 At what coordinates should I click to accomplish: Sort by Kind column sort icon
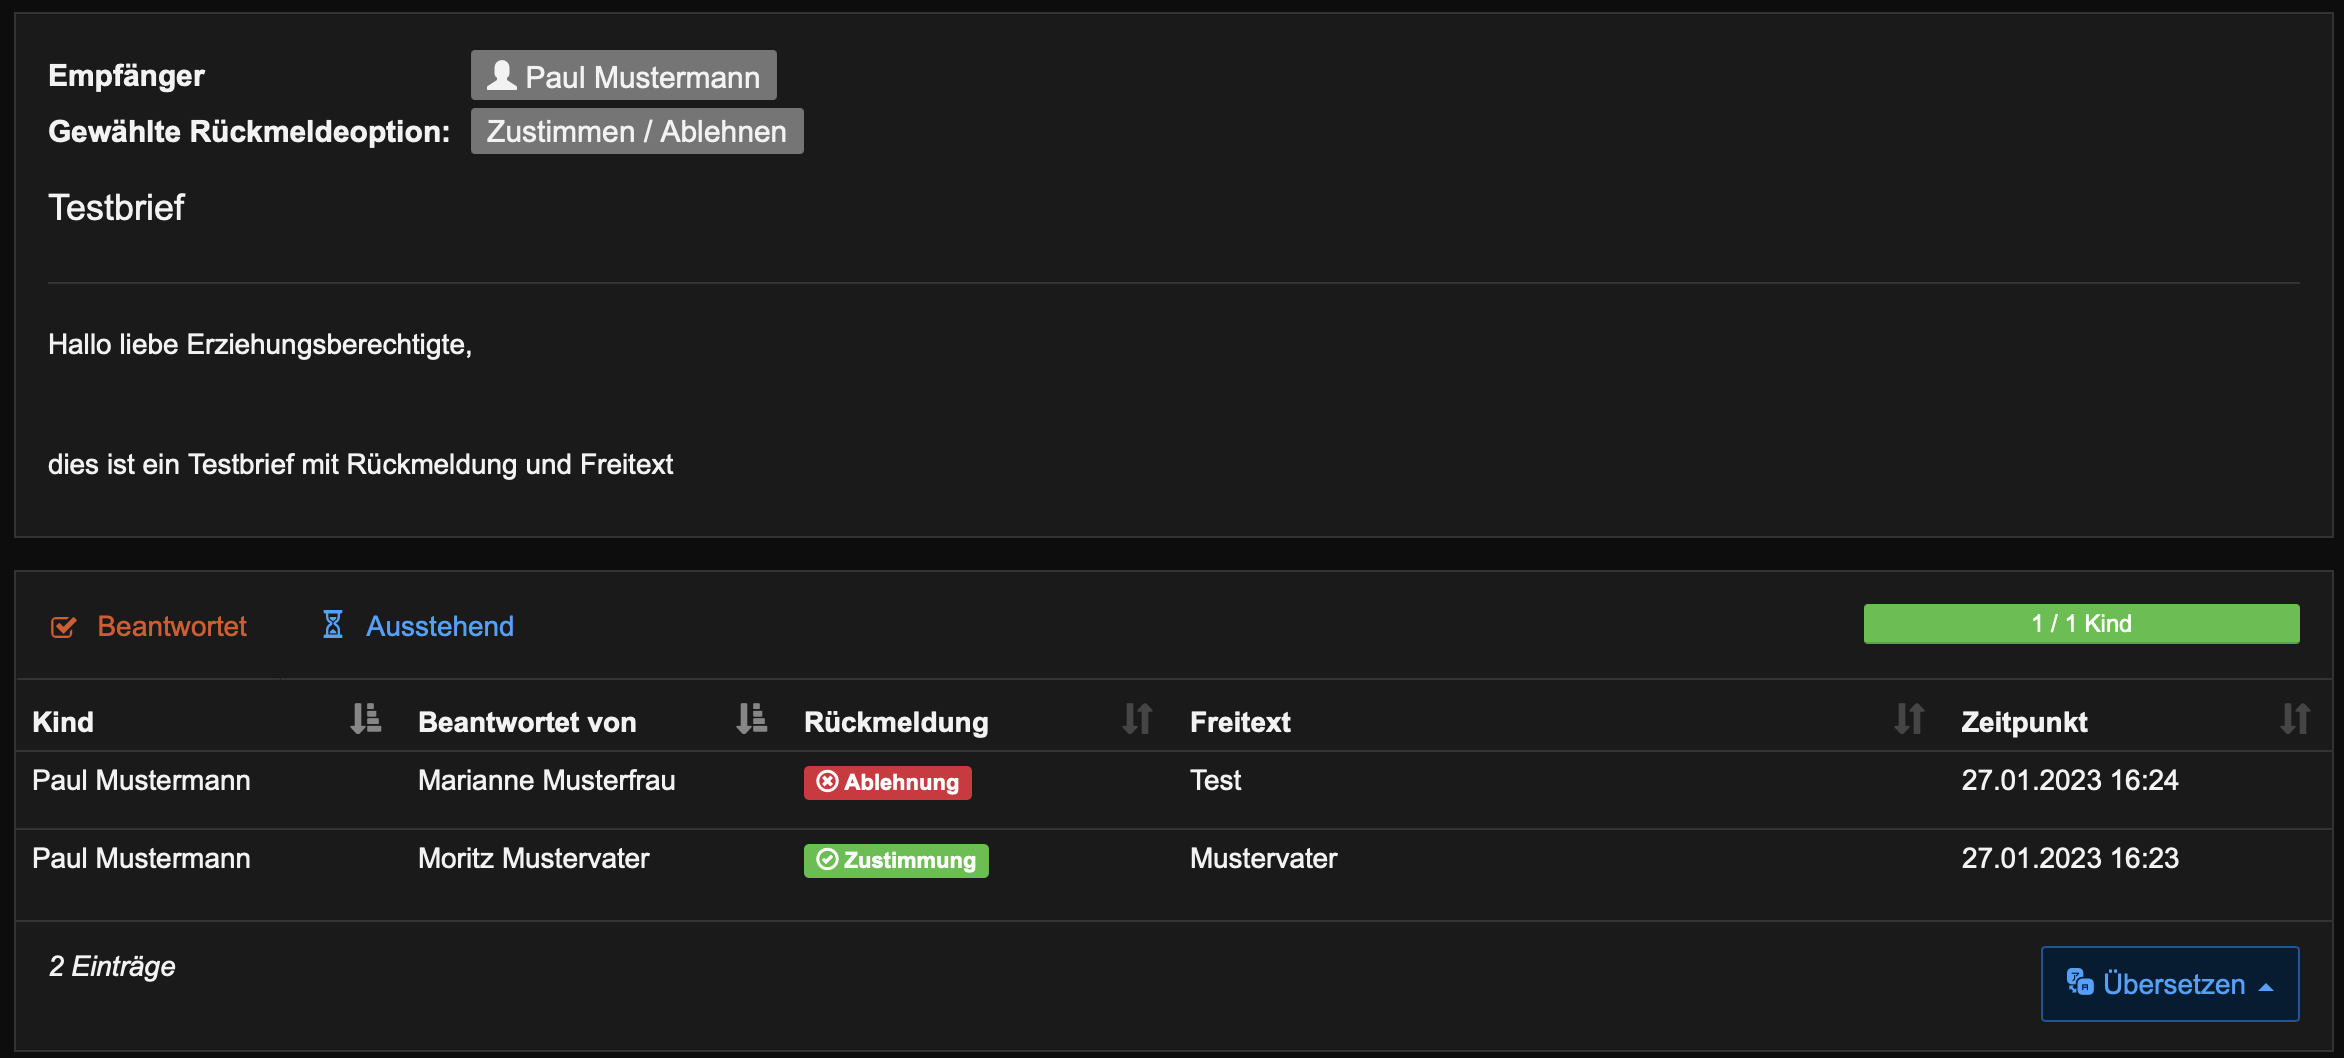(366, 719)
